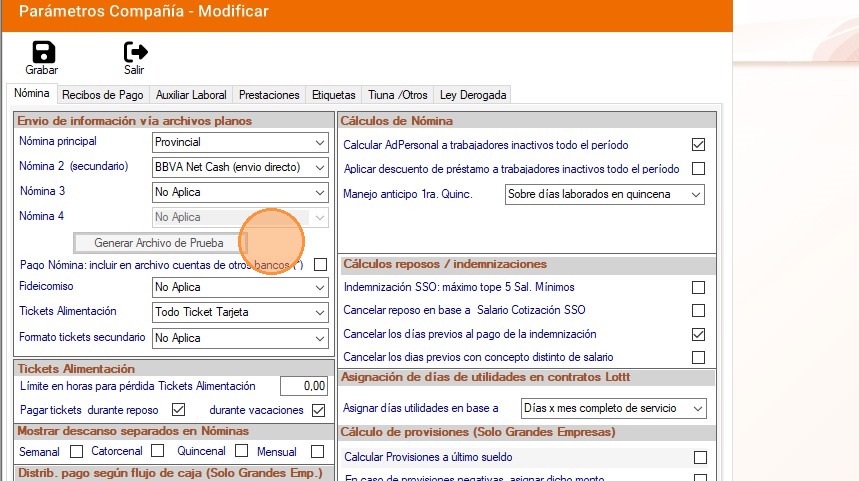
Task: Enable Cancelar reposo en base a Salario Cotización SSO
Action: pyautogui.click(x=698, y=311)
